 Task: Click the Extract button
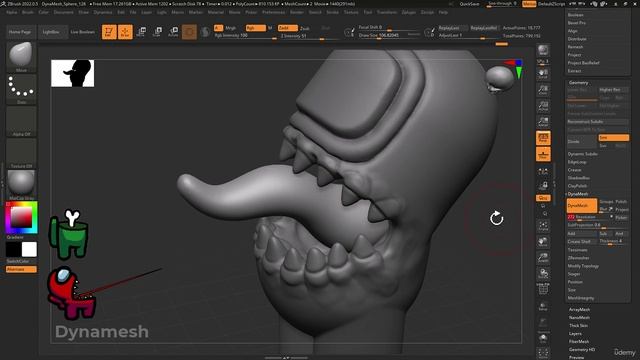tap(574, 71)
